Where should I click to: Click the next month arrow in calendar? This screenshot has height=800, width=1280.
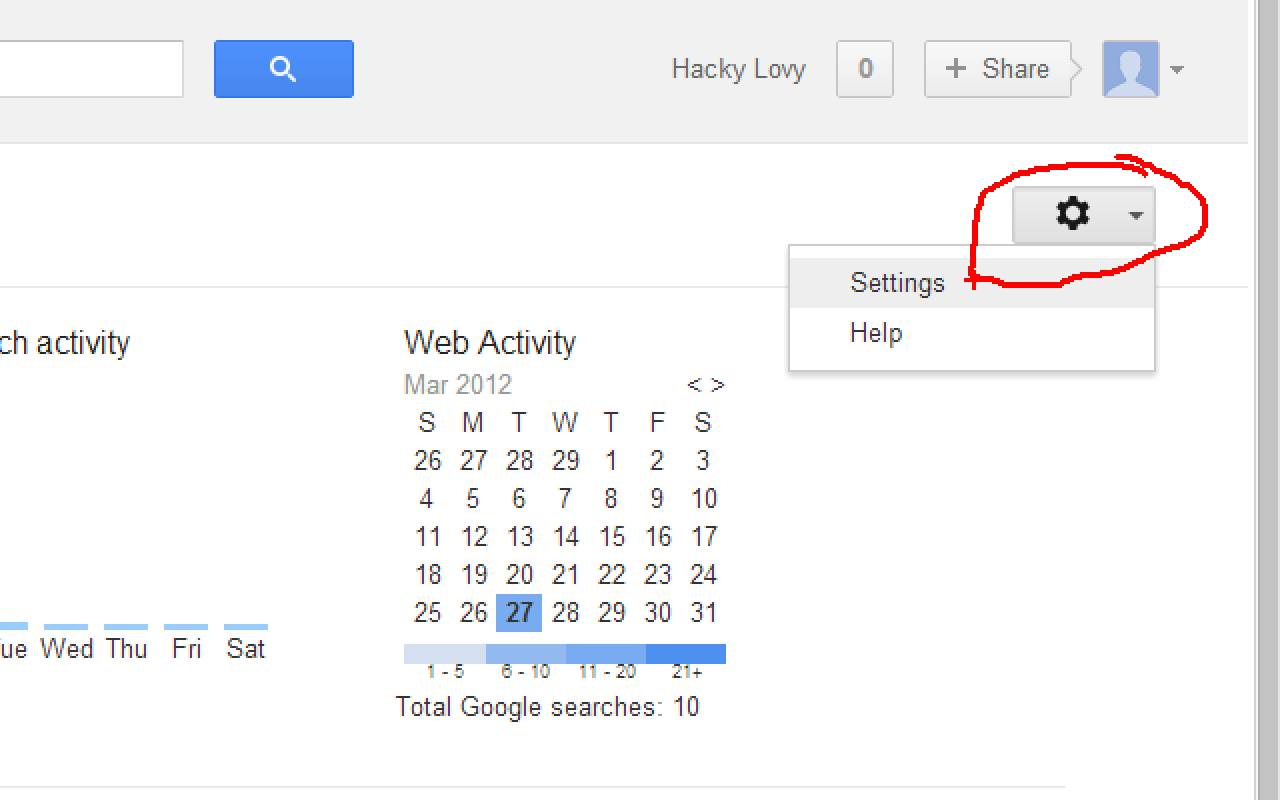coord(717,385)
